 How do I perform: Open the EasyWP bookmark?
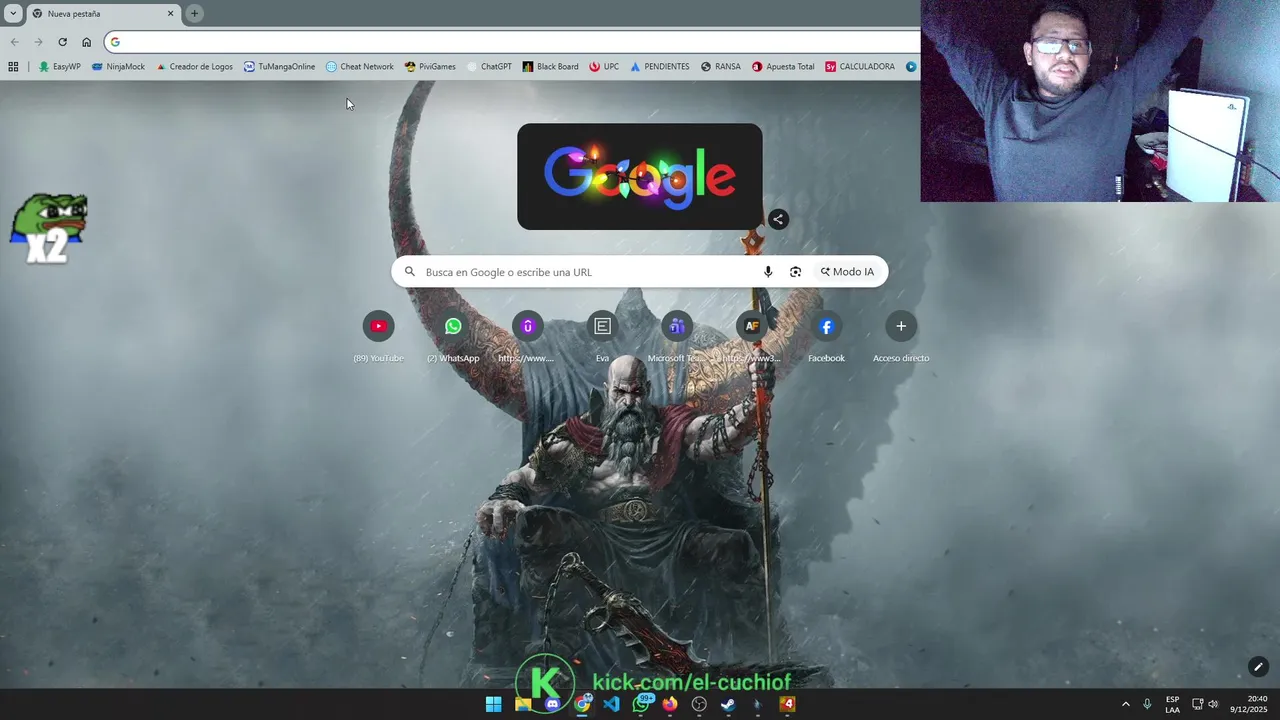pyautogui.click(x=59, y=67)
